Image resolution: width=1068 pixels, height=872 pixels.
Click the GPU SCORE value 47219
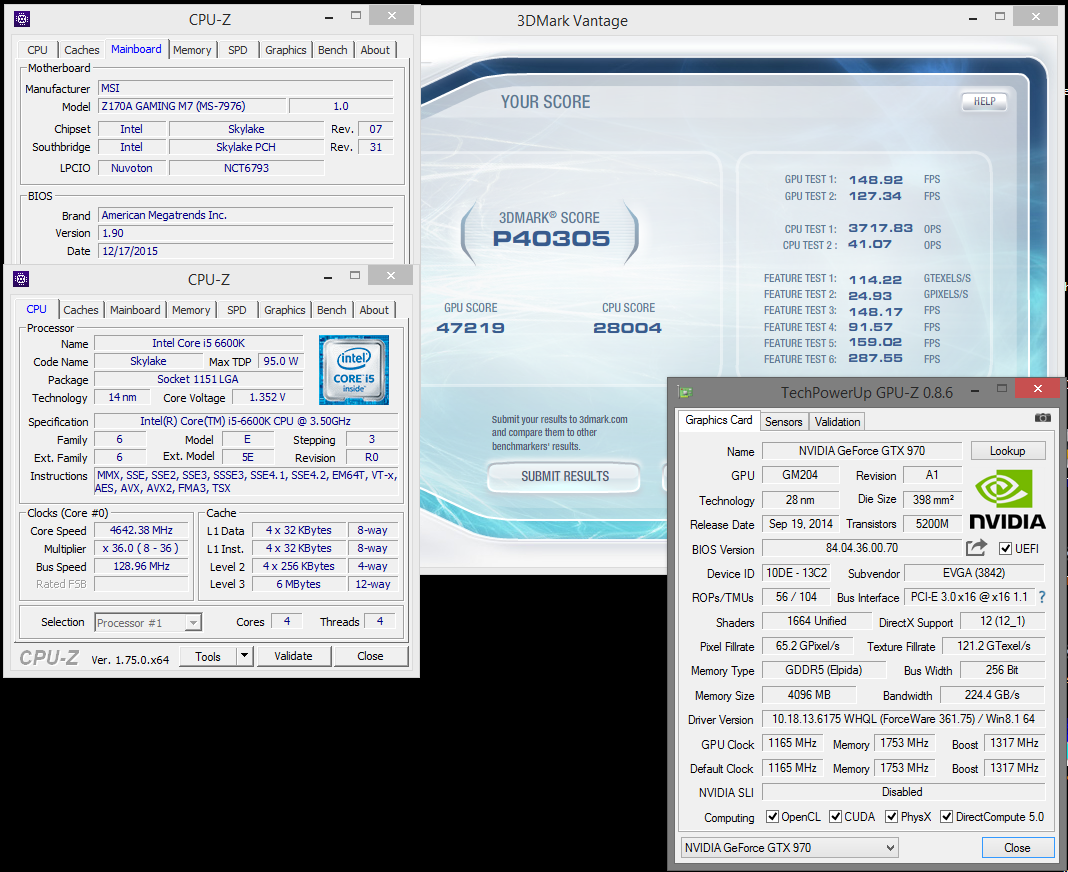[470, 328]
